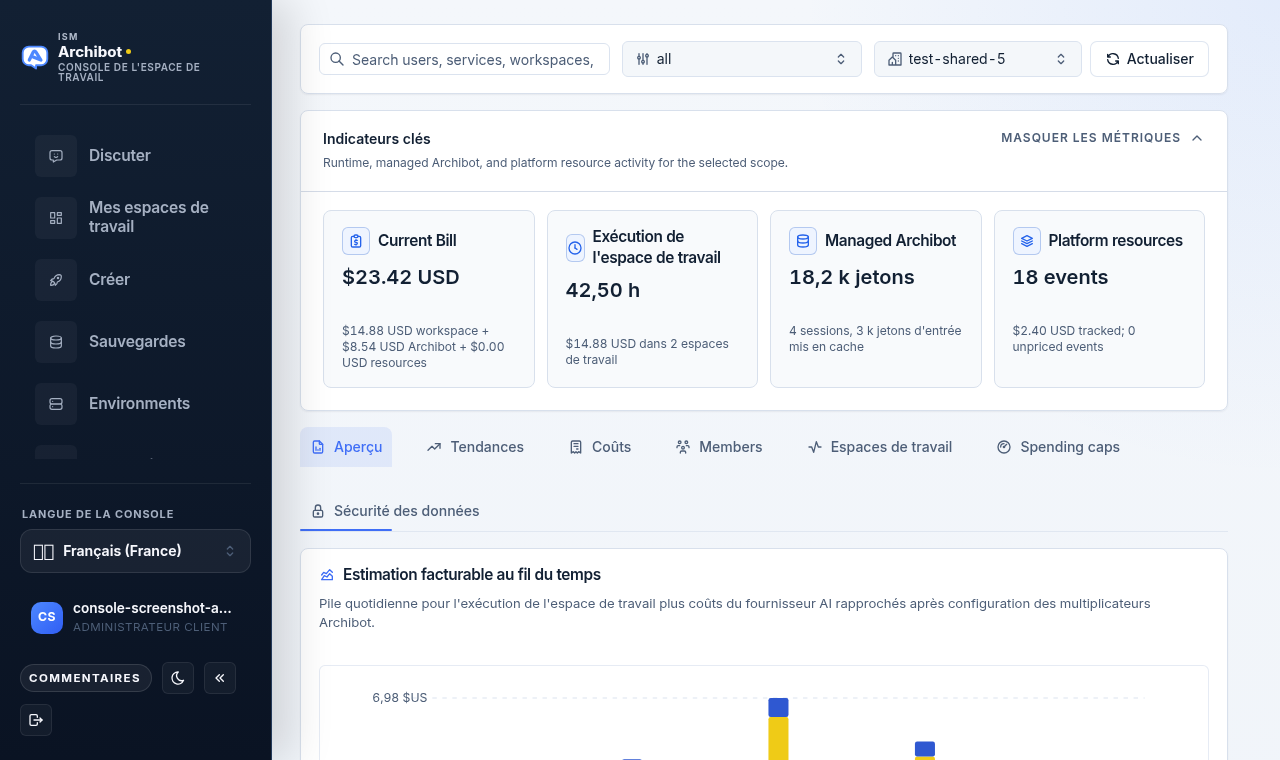This screenshot has width=1280, height=760.
Task: Click the Actualiser refresh button
Action: [1149, 59]
